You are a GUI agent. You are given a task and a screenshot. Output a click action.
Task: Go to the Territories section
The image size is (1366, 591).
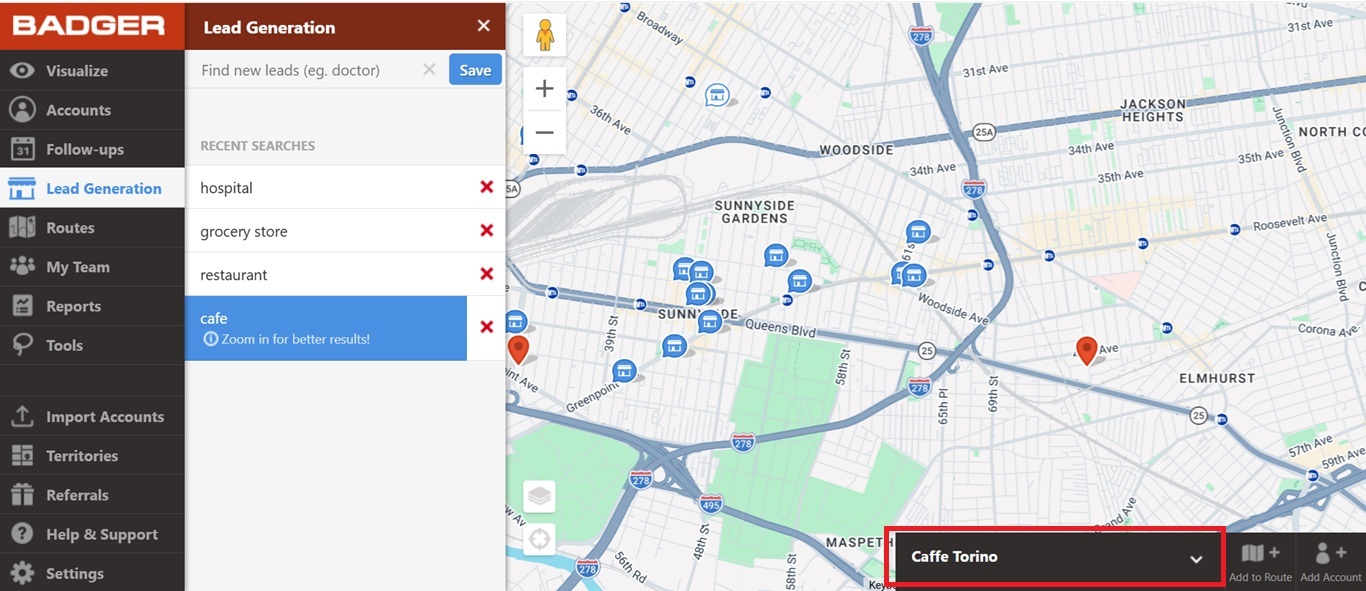coord(82,456)
